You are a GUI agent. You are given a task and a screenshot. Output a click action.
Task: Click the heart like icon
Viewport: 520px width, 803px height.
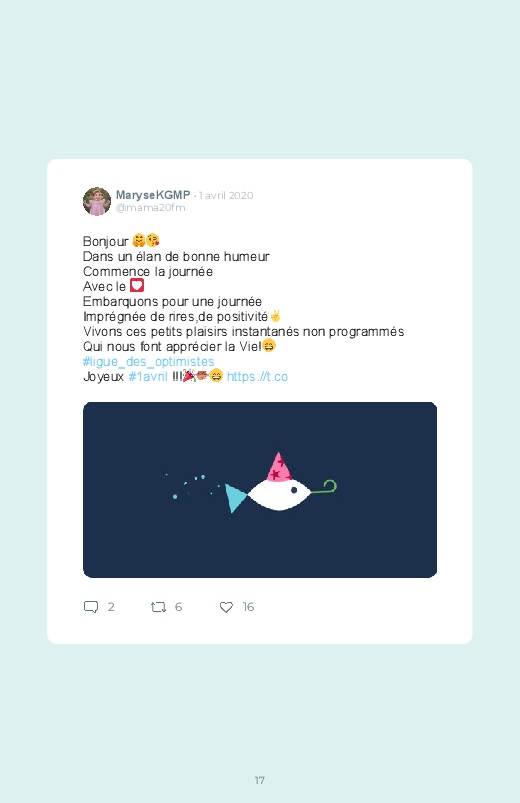pyautogui.click(x=226, y=607)
